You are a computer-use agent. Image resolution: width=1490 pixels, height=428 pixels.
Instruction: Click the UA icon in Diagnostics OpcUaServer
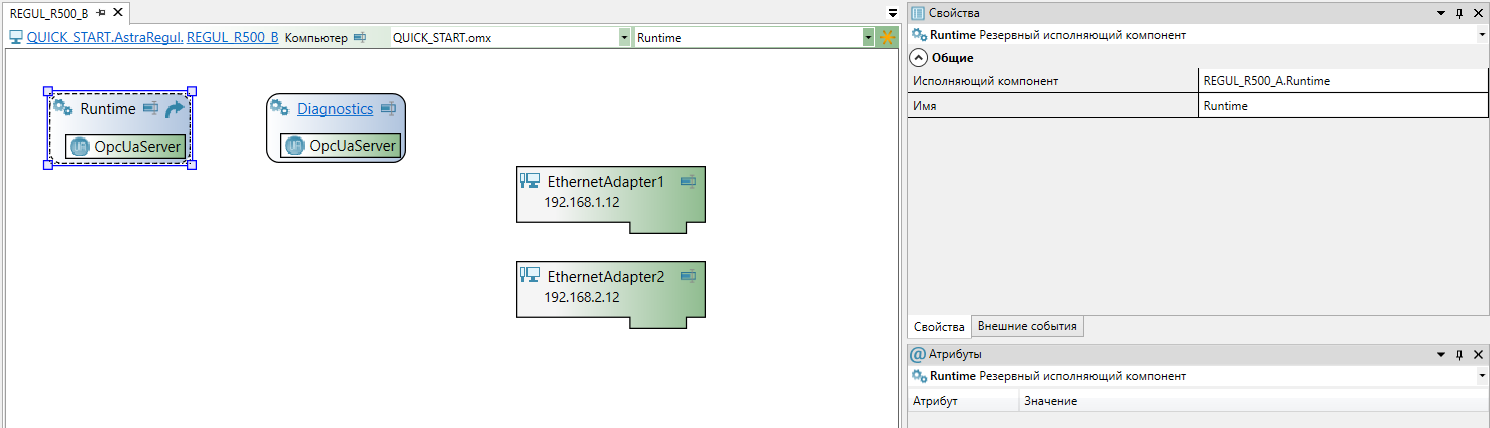pyautogui.click(x=295, y=146)
